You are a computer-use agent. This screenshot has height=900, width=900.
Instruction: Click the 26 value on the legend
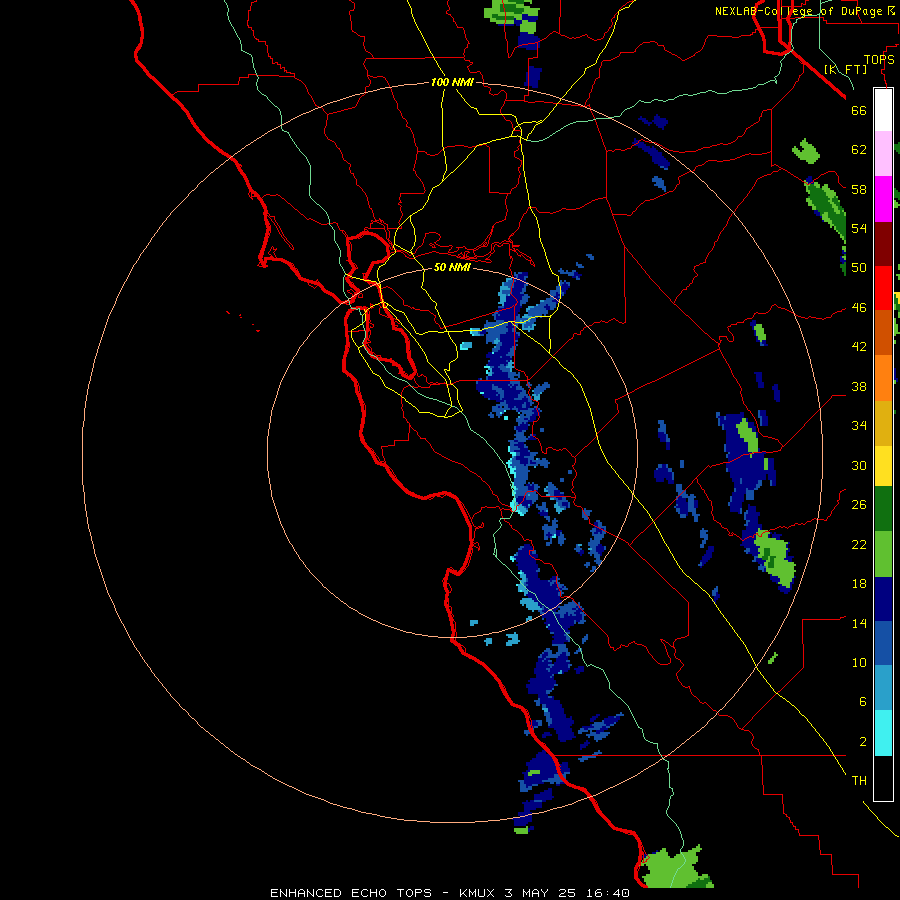tap(859, 505)
